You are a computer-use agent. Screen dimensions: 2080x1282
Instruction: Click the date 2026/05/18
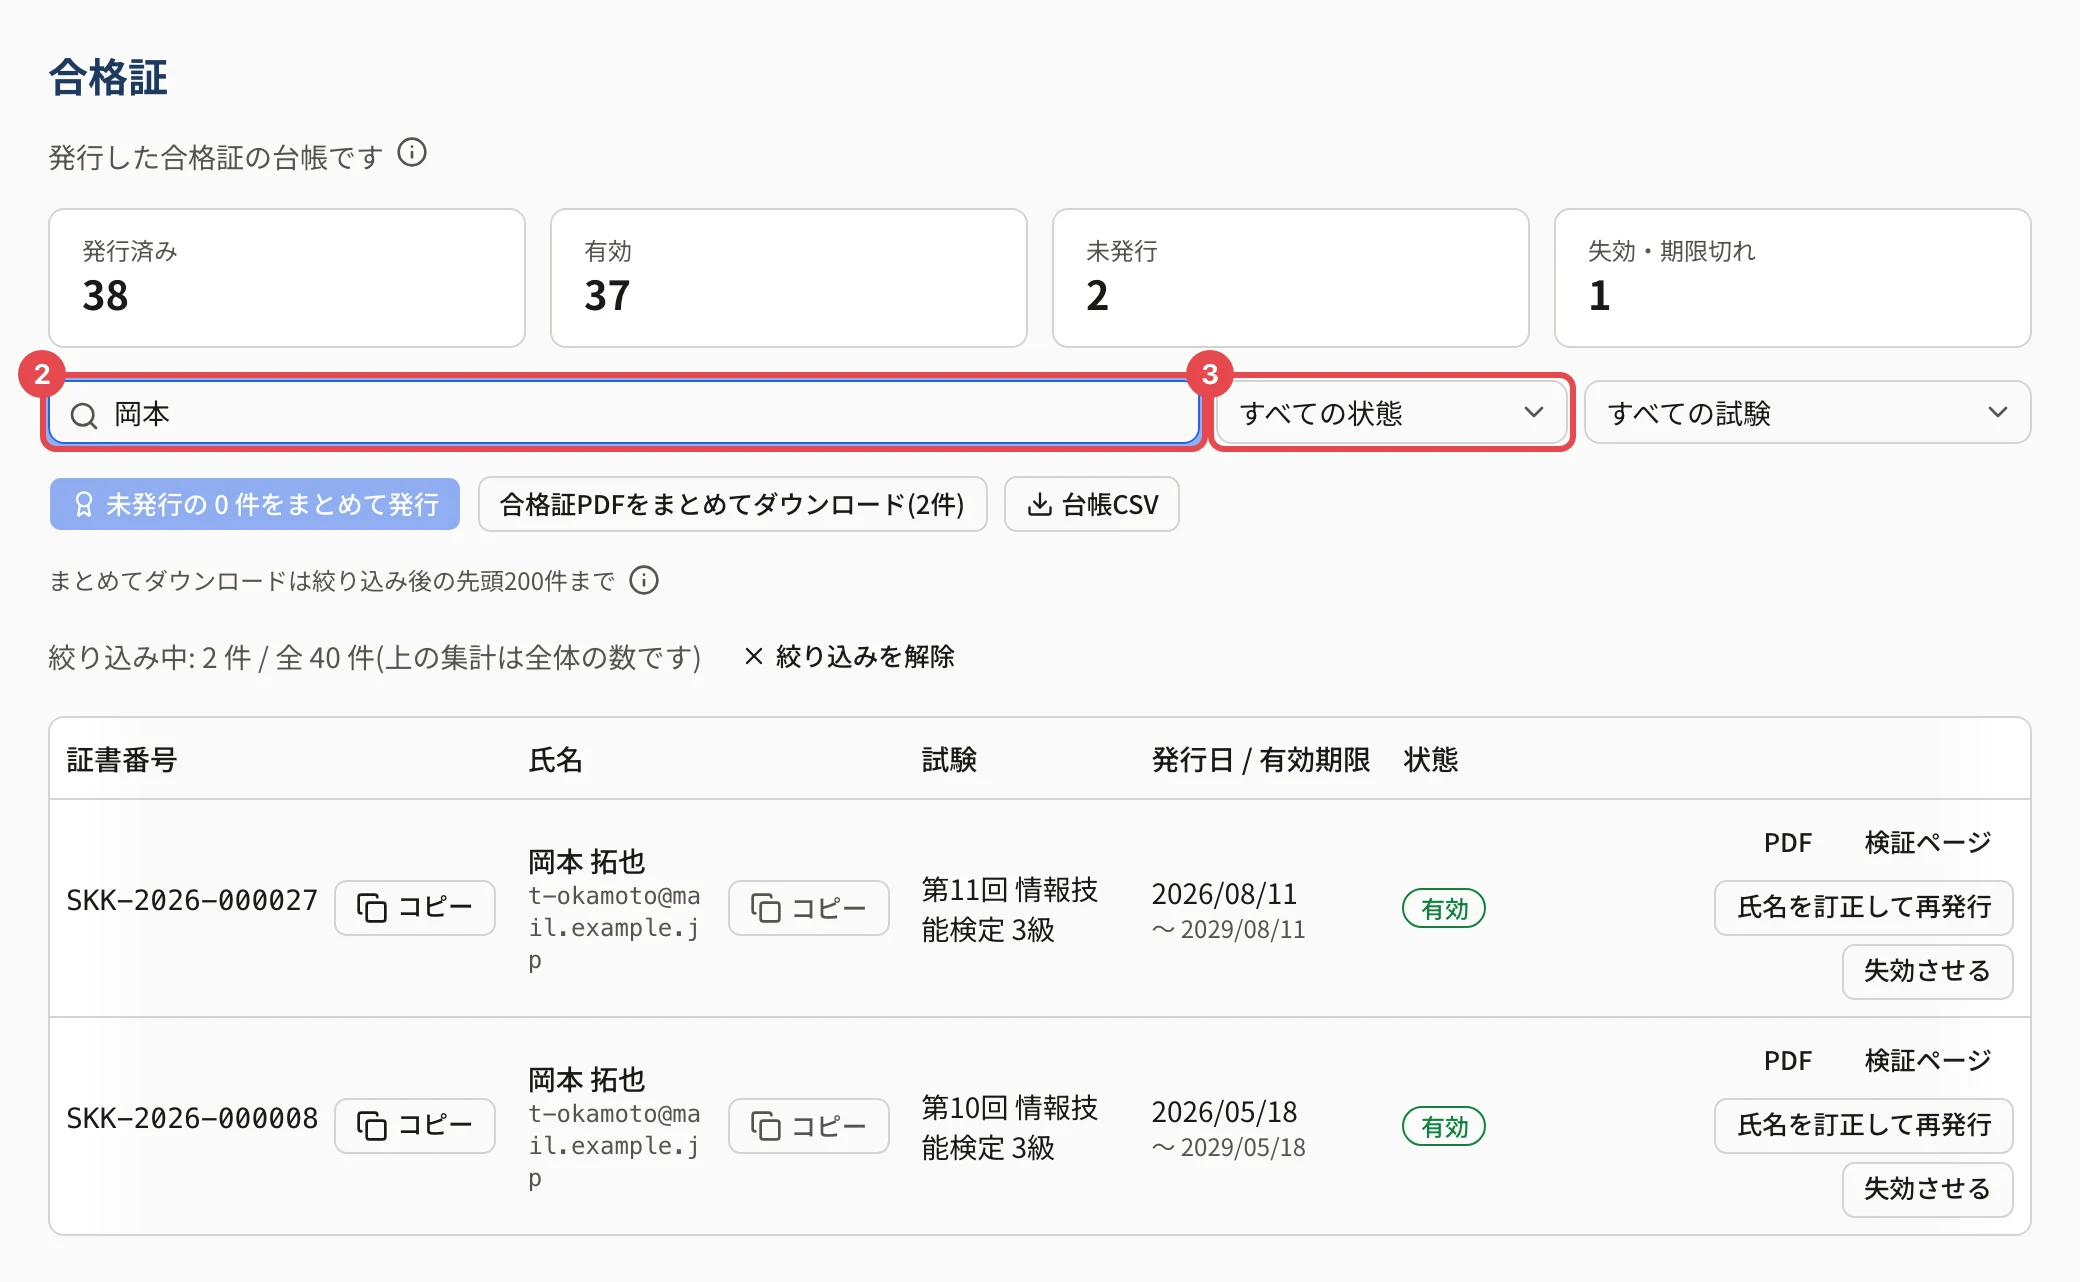click(x=1224, y=1111)
